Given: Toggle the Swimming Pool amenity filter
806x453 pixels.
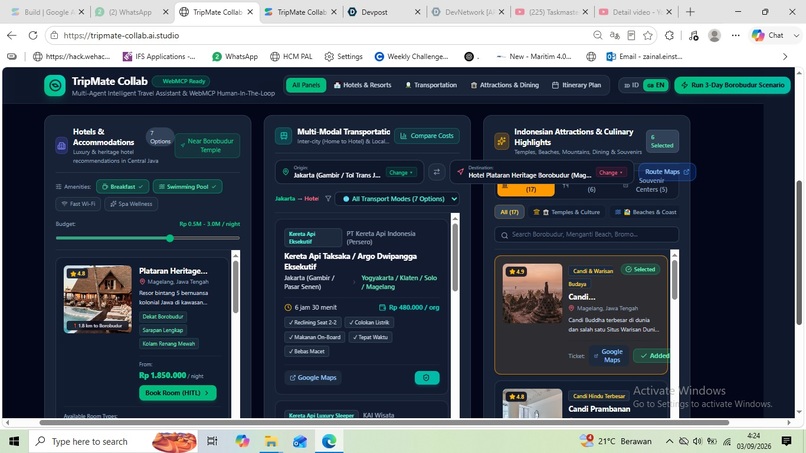Looking at the screenshot, I should [x=188, y=187].
